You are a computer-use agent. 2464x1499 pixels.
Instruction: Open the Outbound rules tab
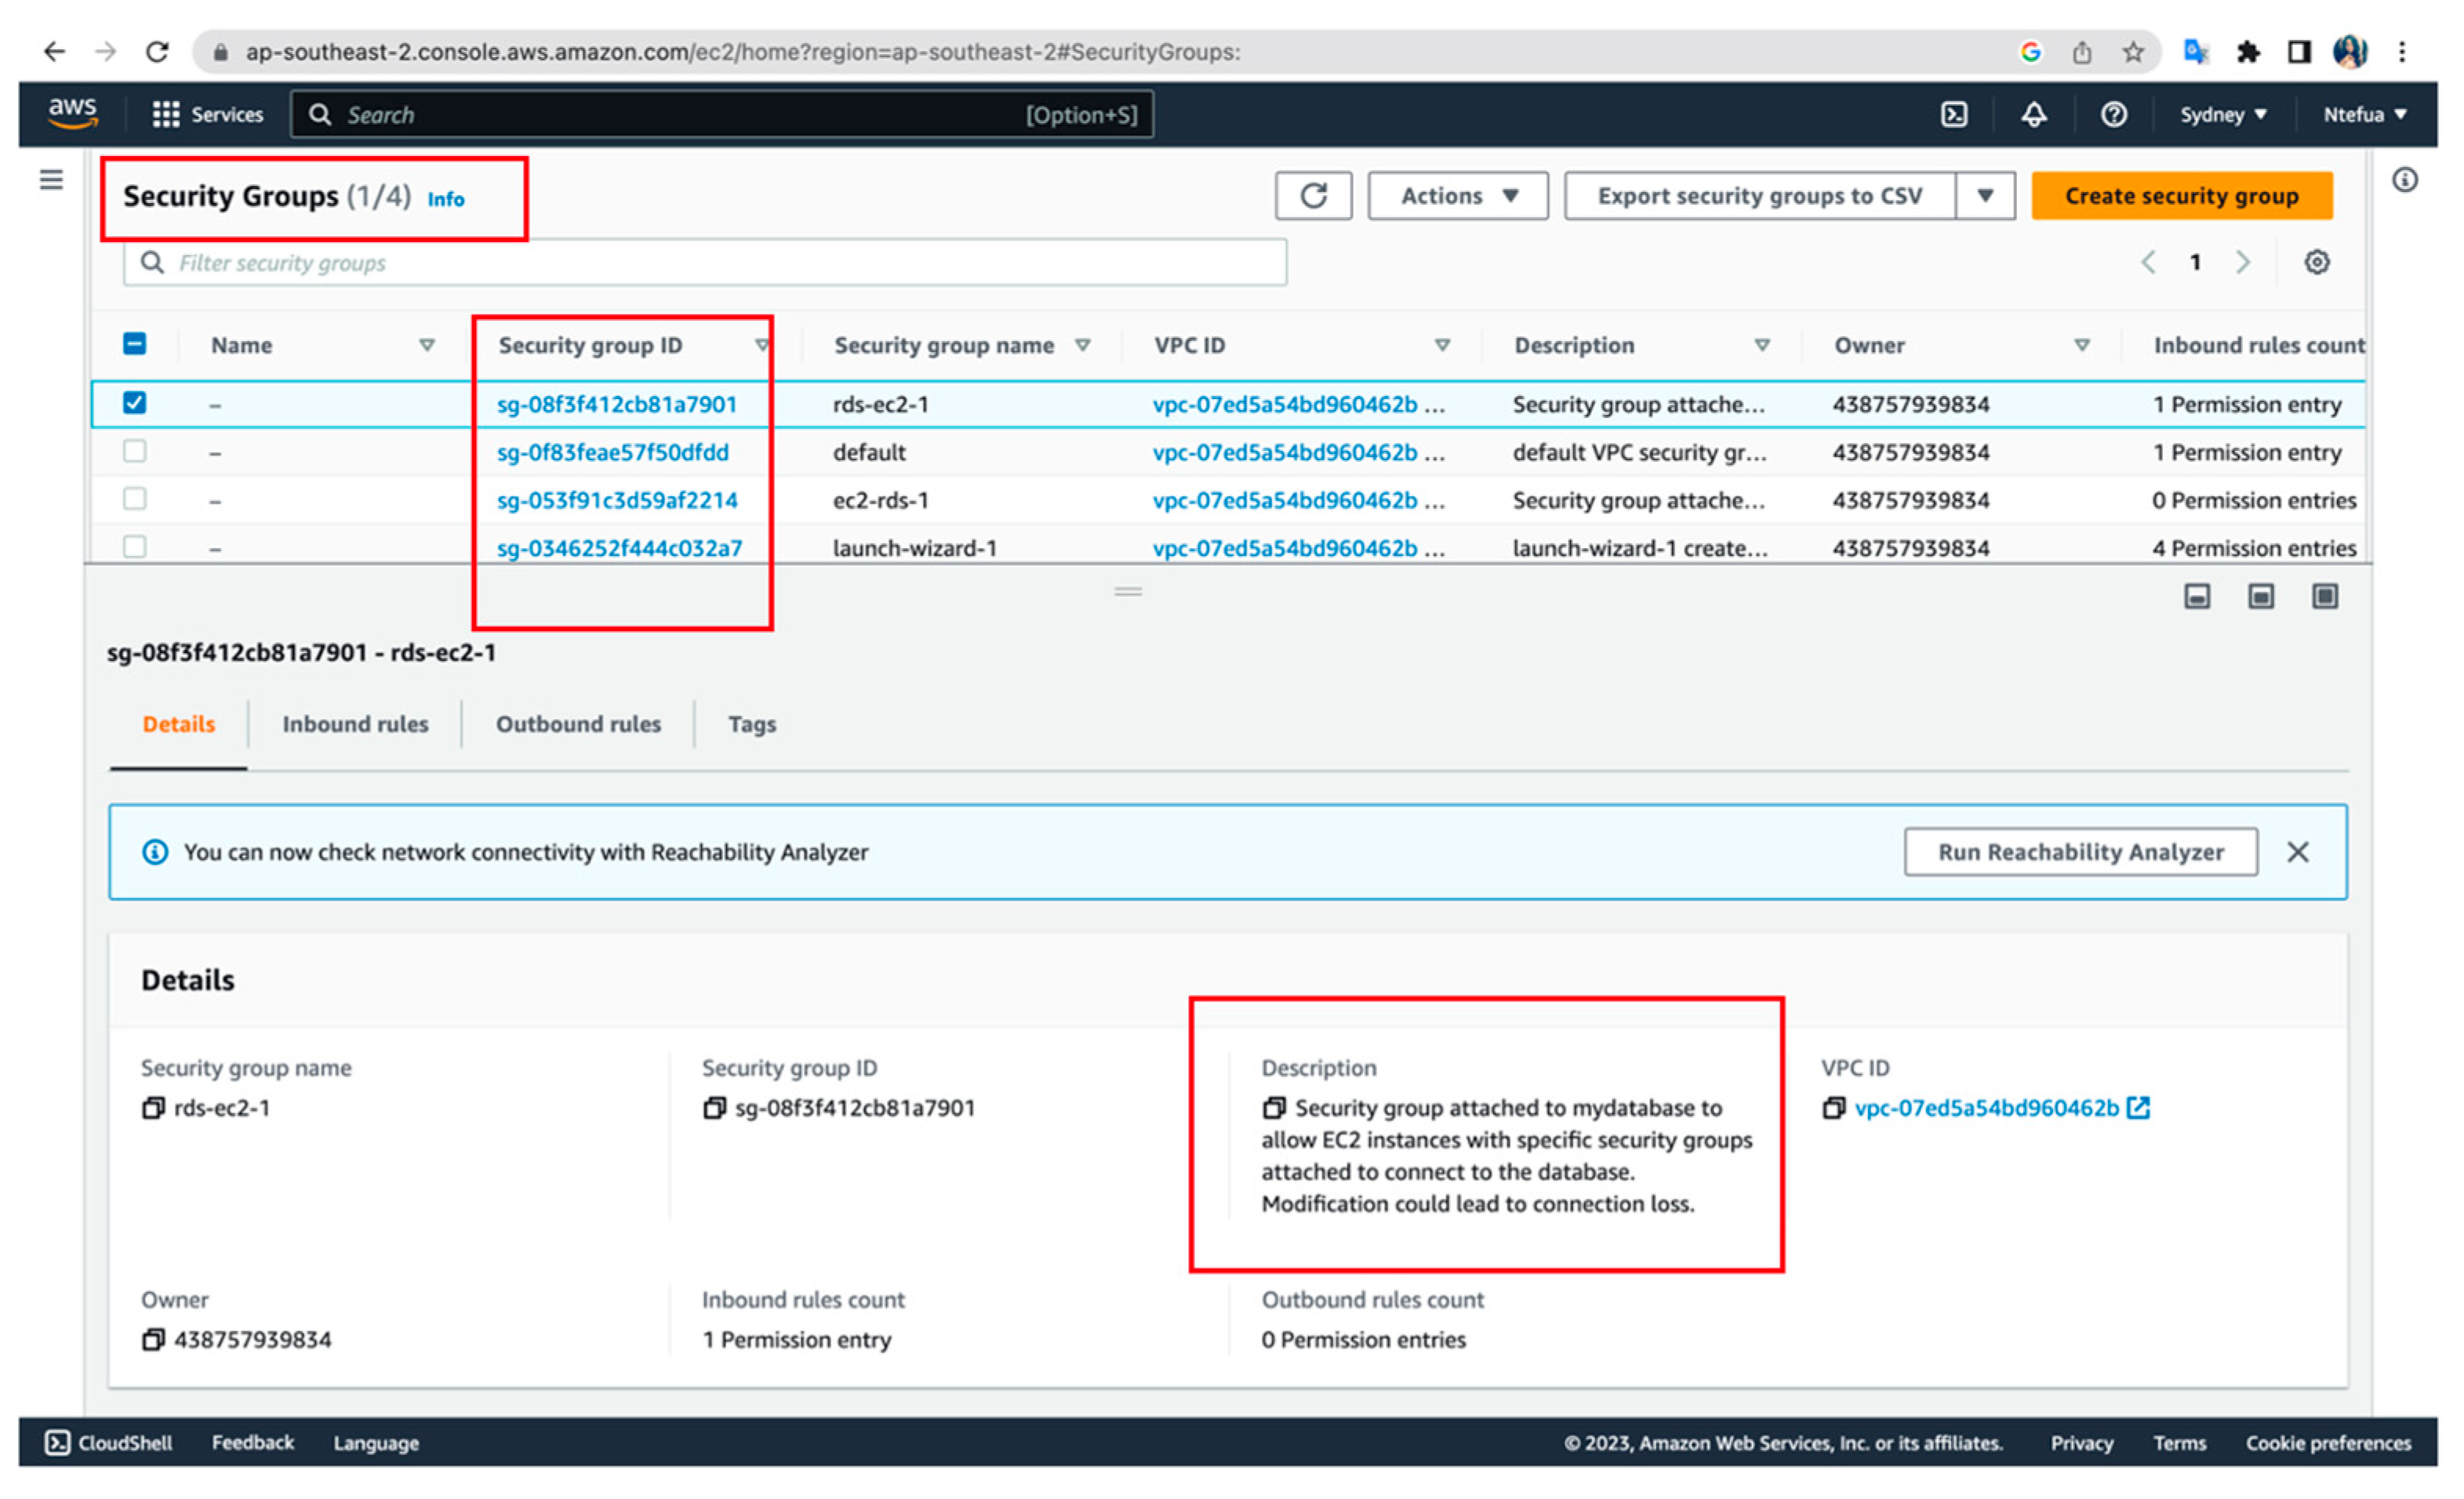tap(578, 724)
